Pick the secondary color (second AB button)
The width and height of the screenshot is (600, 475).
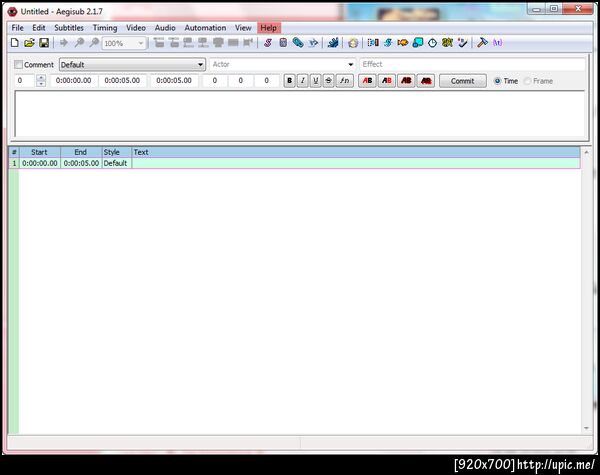387,81
